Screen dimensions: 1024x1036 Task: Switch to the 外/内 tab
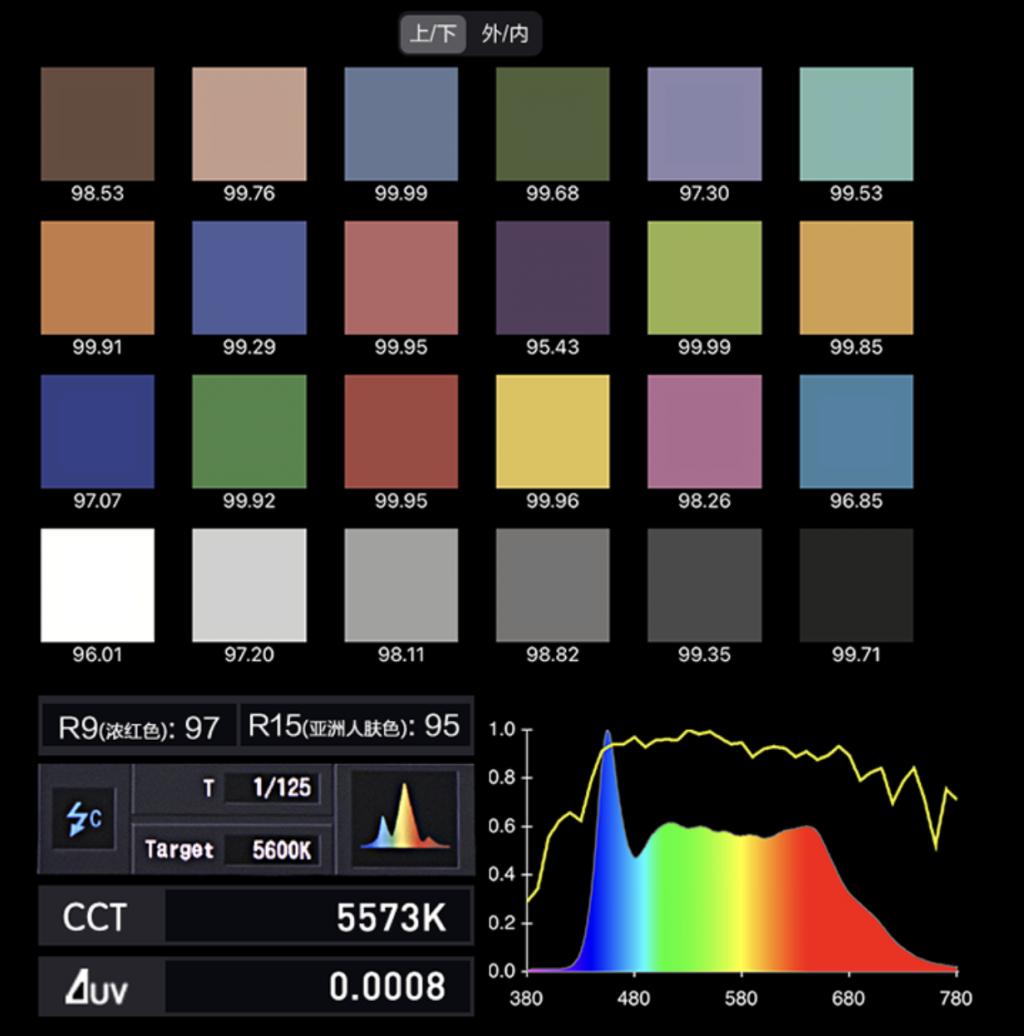[505, 34]
